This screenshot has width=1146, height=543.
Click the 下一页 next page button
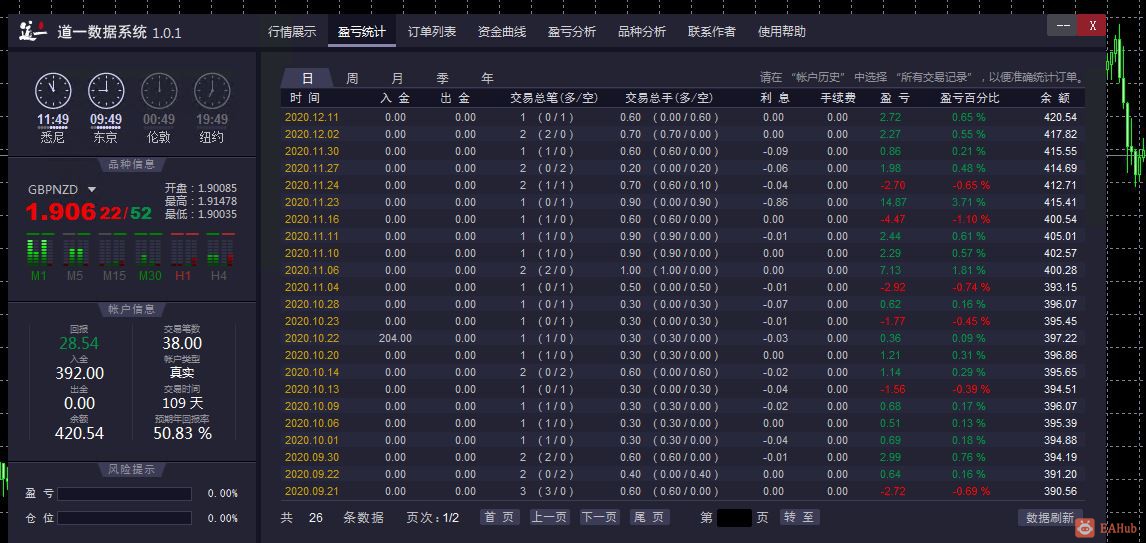coord(599,517)
